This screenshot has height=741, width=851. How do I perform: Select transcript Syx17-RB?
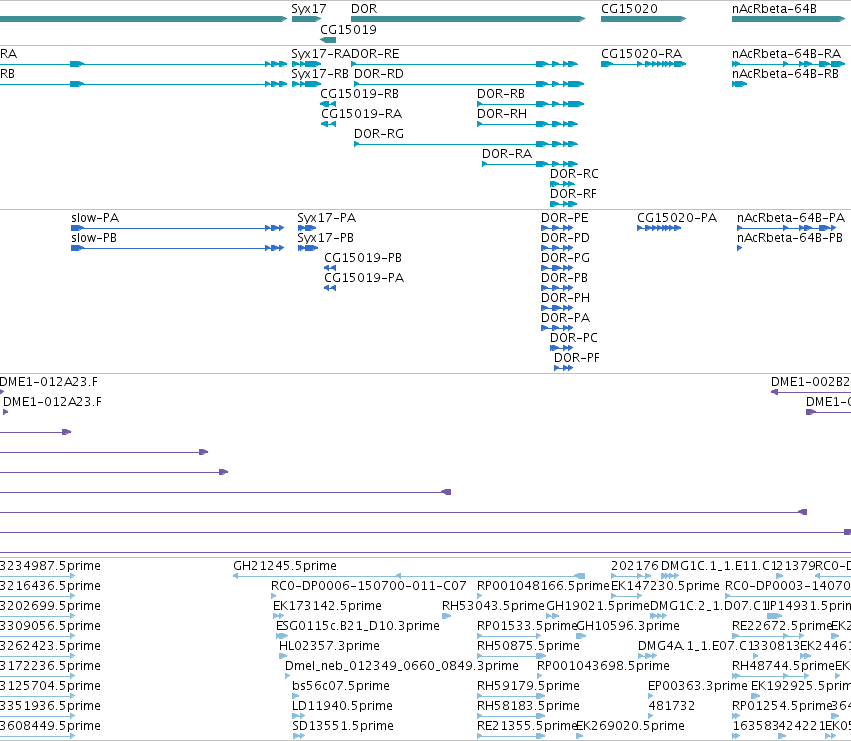point(320,74)
